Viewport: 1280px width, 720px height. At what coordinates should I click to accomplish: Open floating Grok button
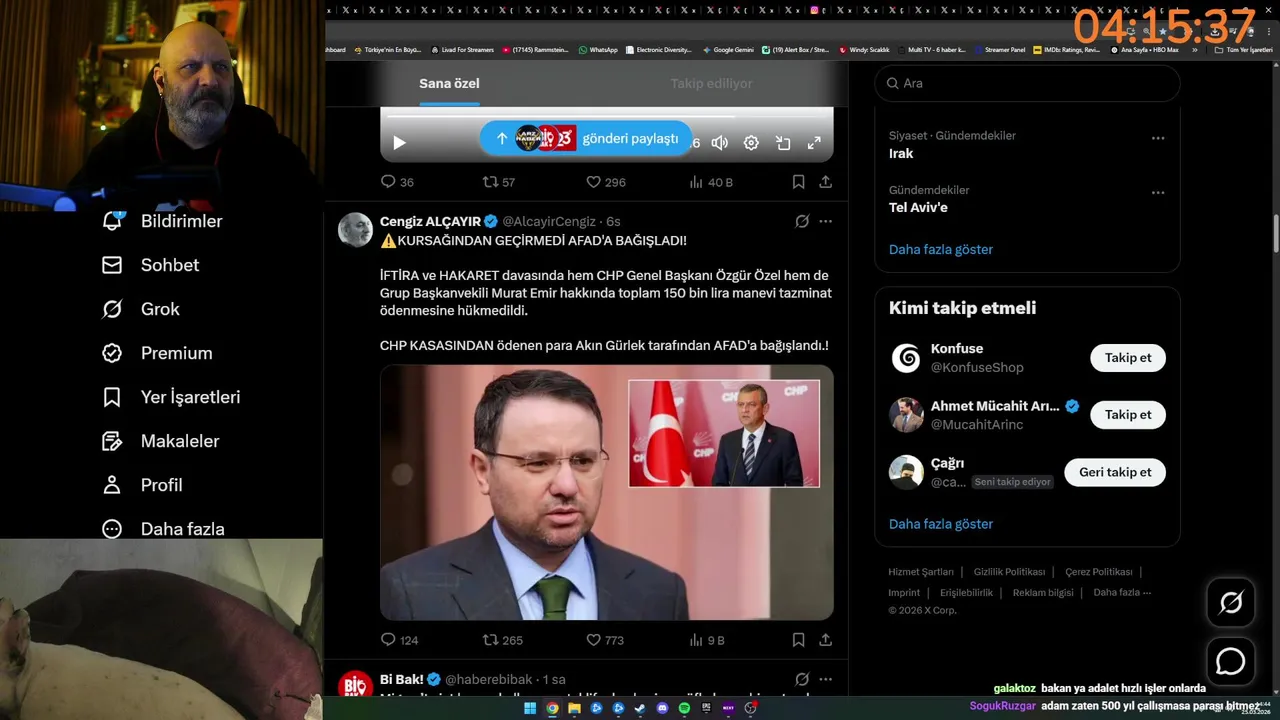[1230, 603]
